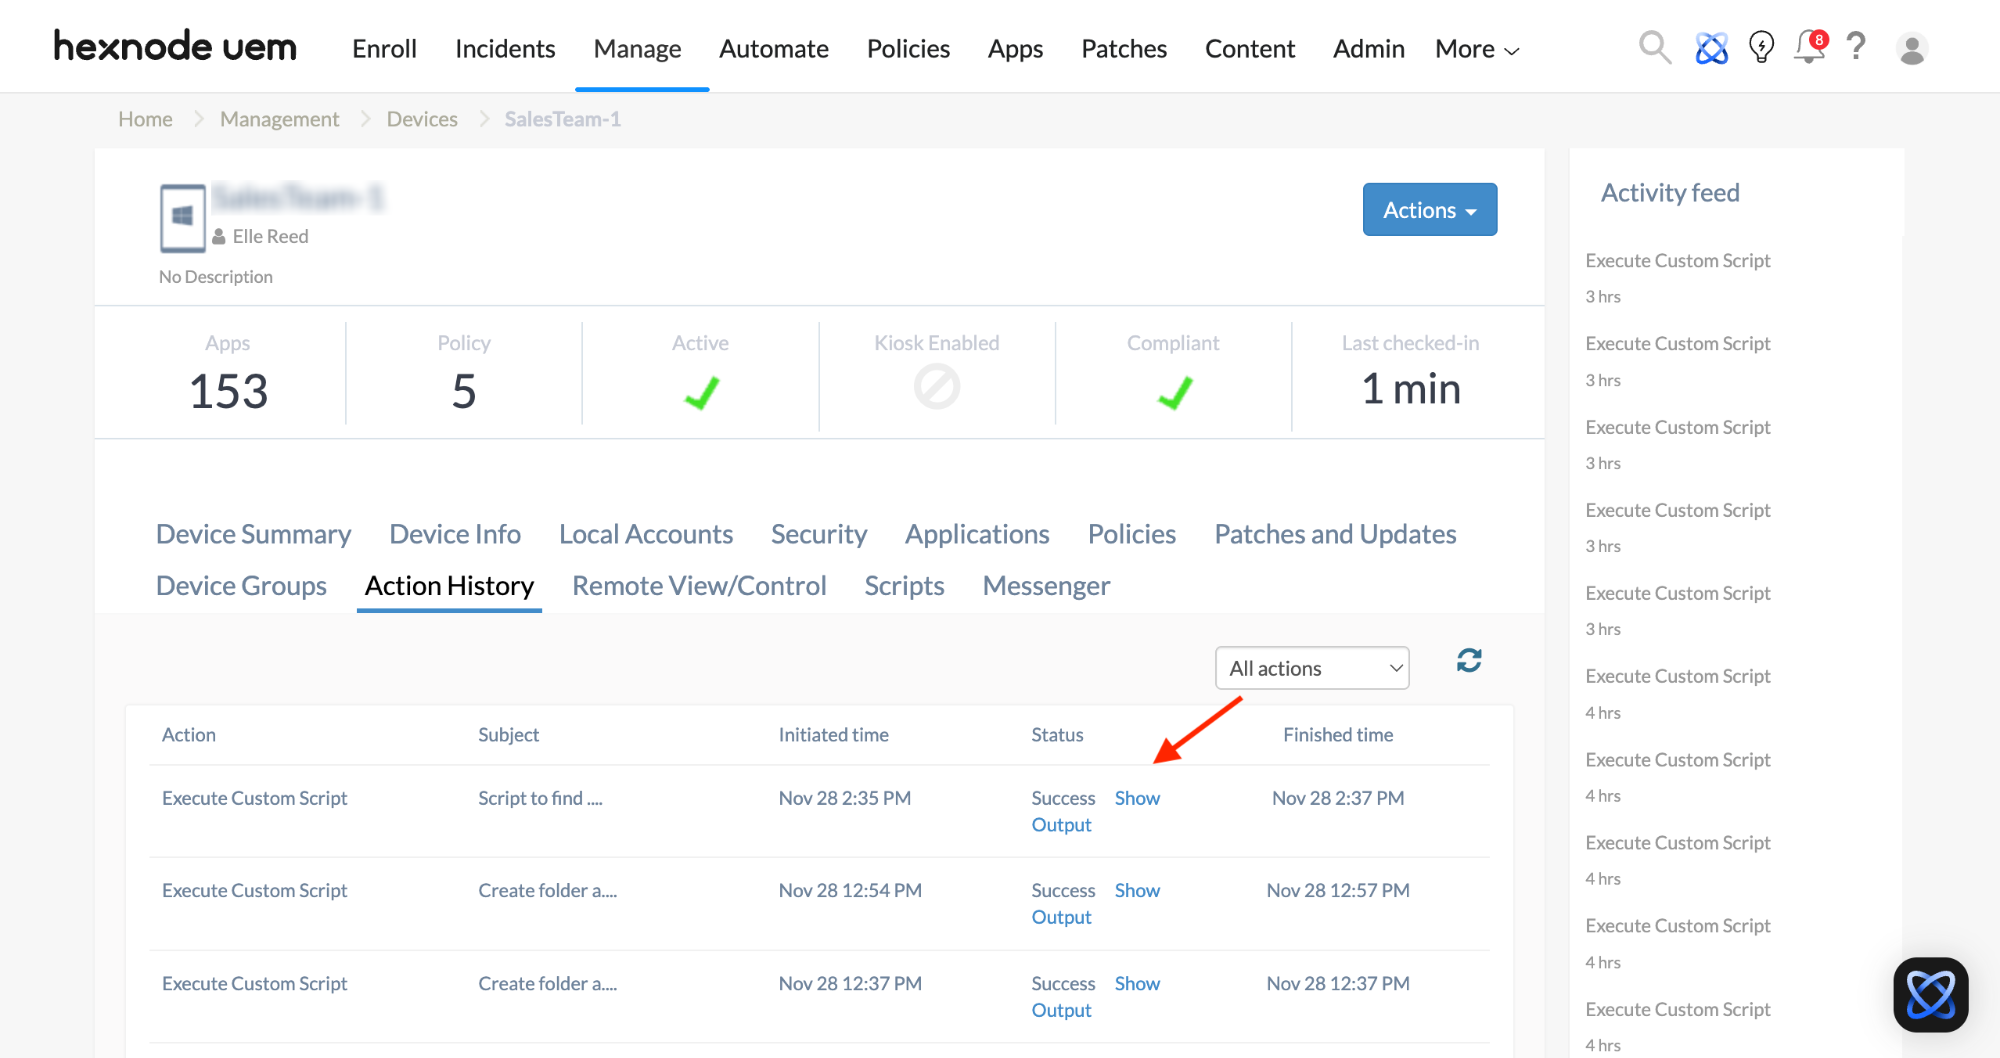
Task: Open the All actions filter dropdown
Action: click(1312, 668)
